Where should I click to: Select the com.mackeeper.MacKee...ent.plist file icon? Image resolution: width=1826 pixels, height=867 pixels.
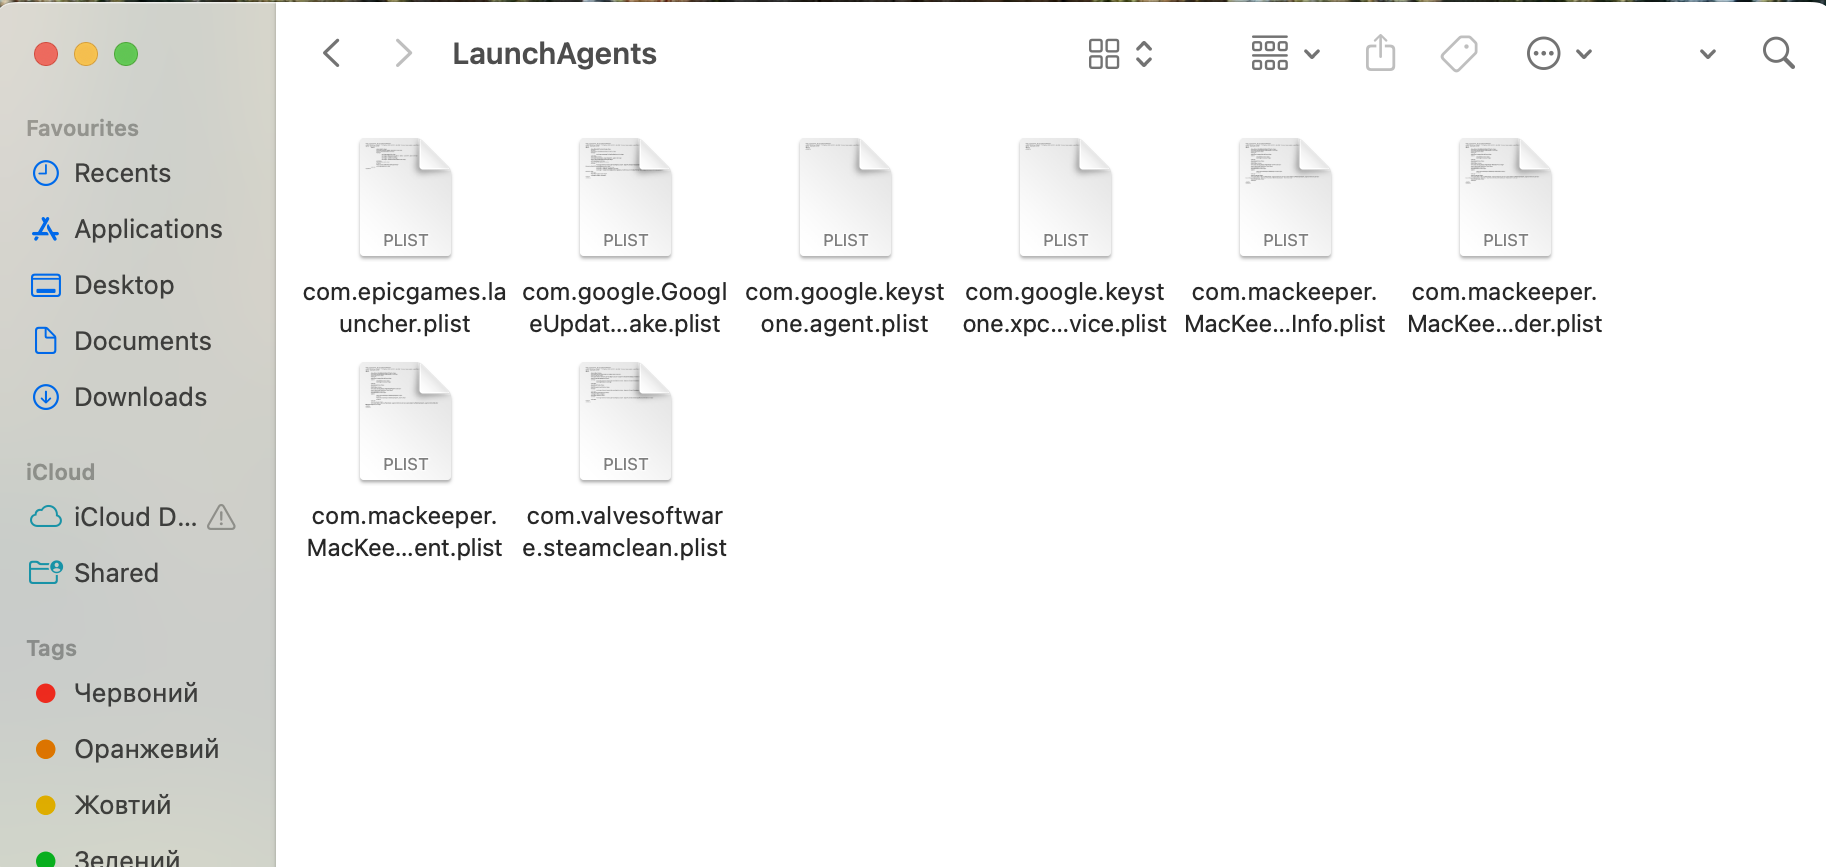coord(405,421)
